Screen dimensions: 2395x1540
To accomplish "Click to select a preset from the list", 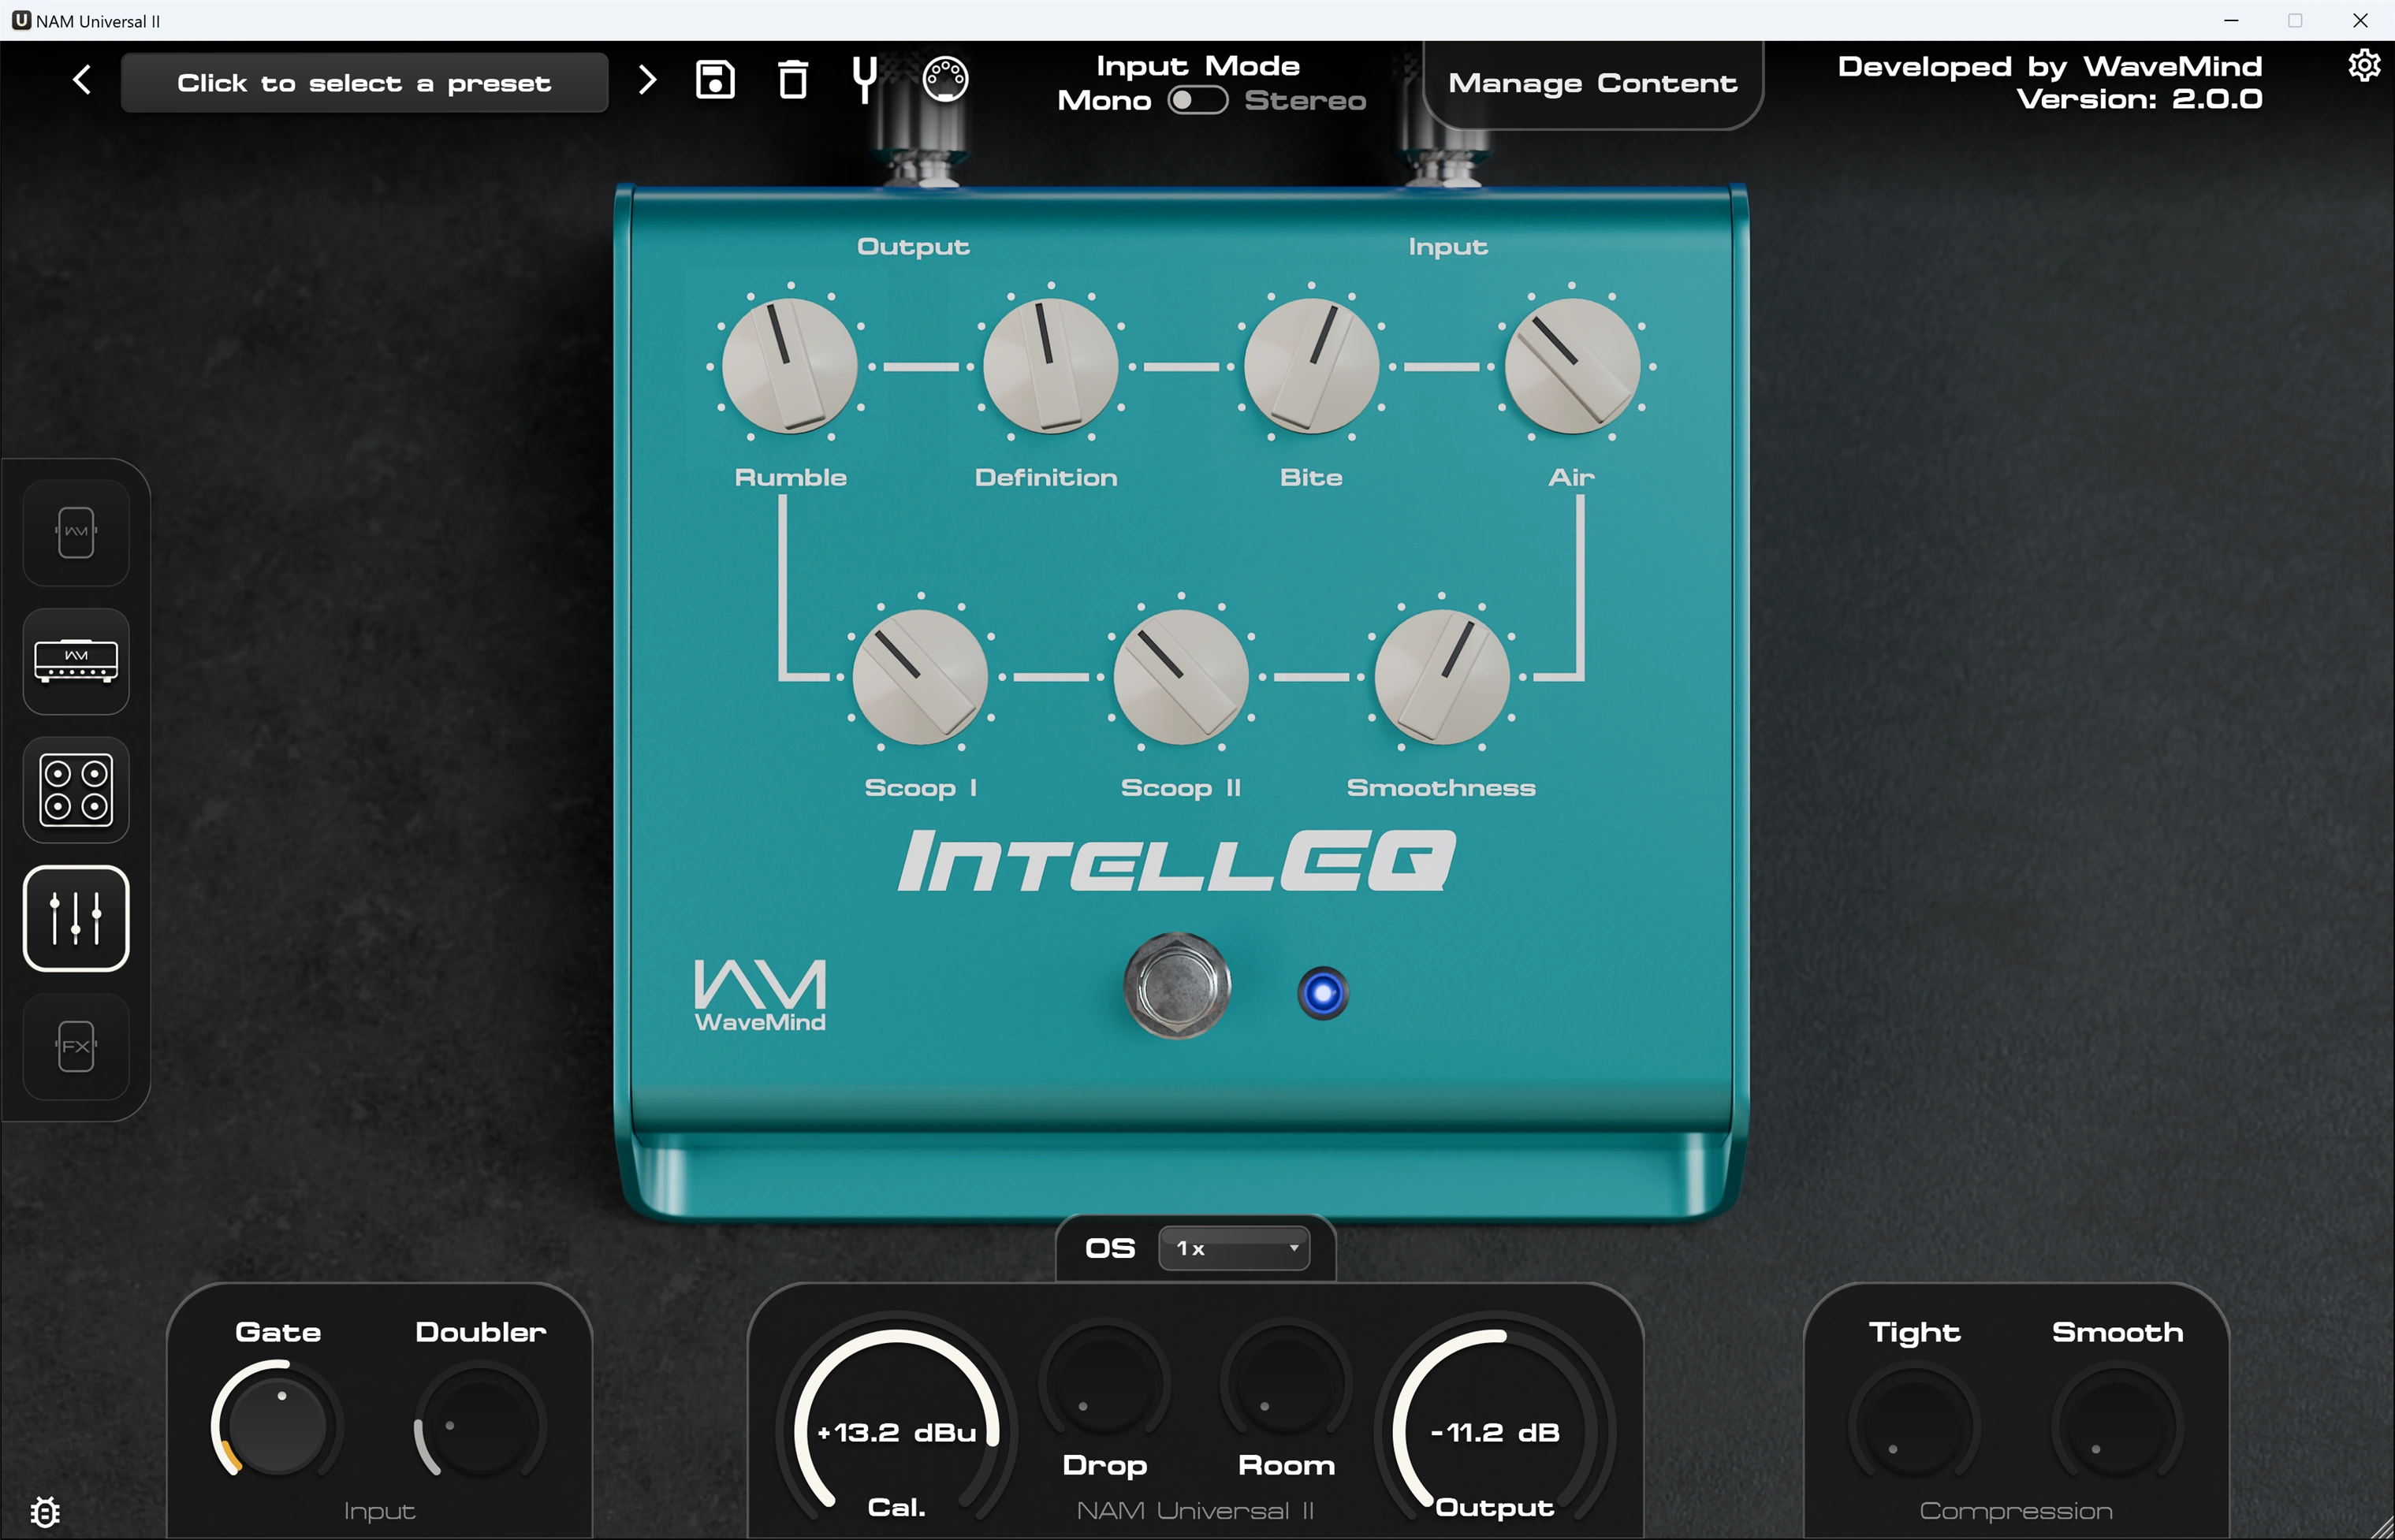I will tap(364, 83).
